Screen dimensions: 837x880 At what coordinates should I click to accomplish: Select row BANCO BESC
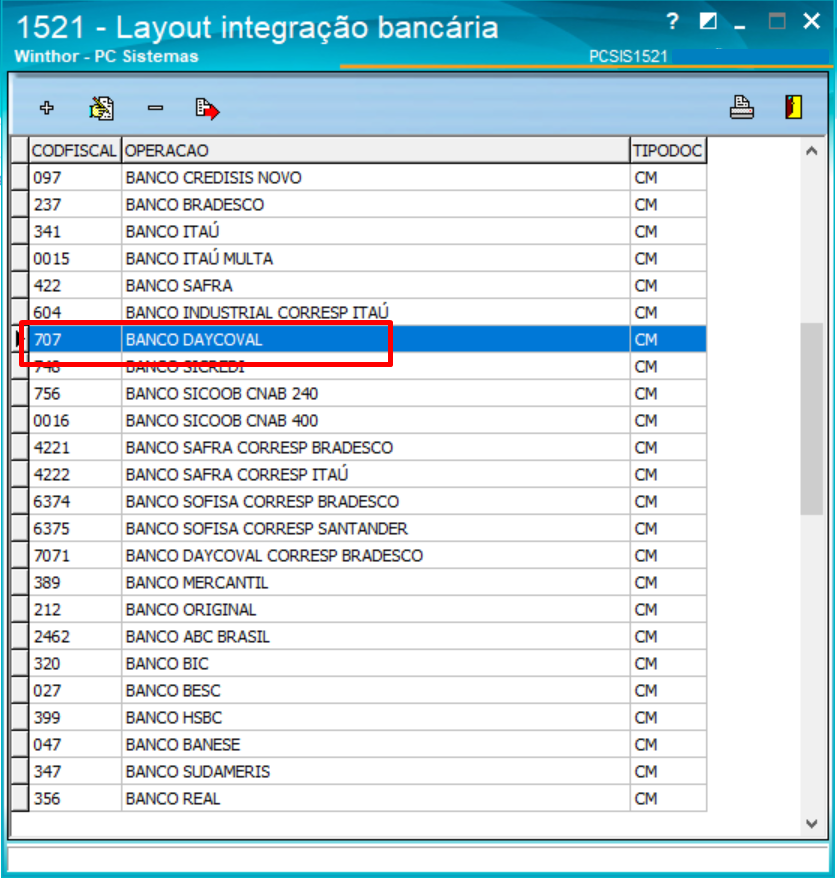pos(358,690)
